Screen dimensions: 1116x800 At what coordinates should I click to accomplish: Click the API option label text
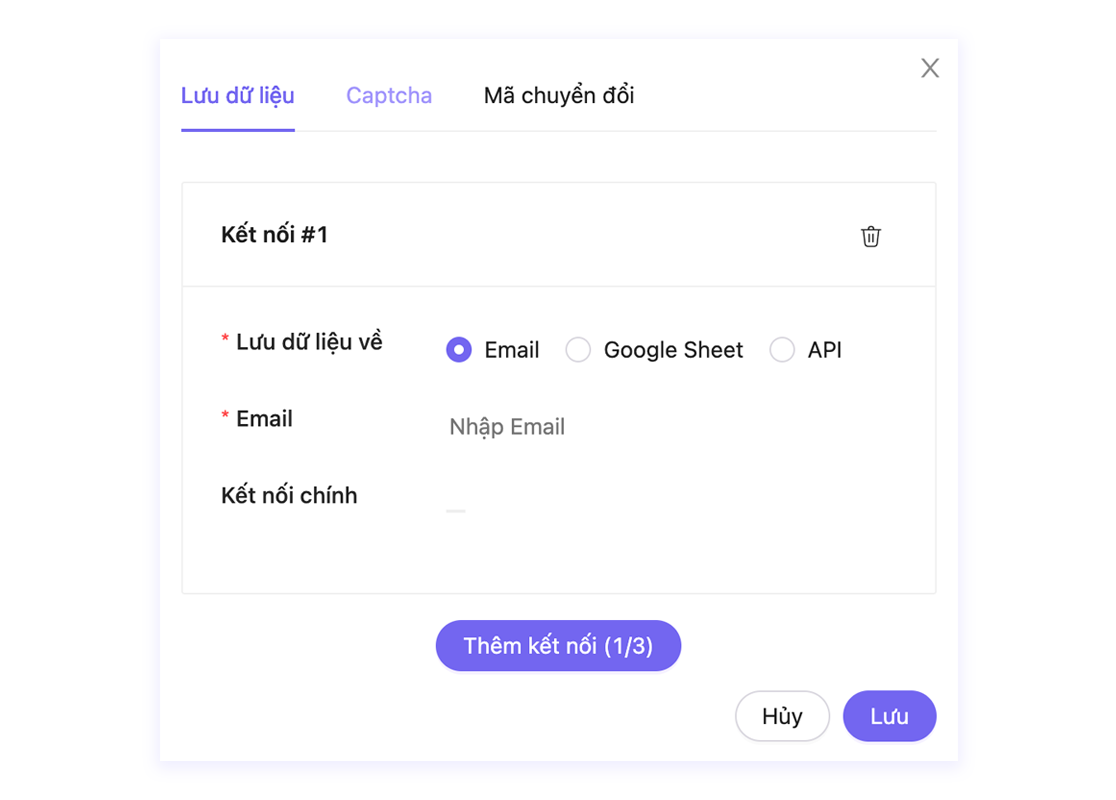coord(825,350)
